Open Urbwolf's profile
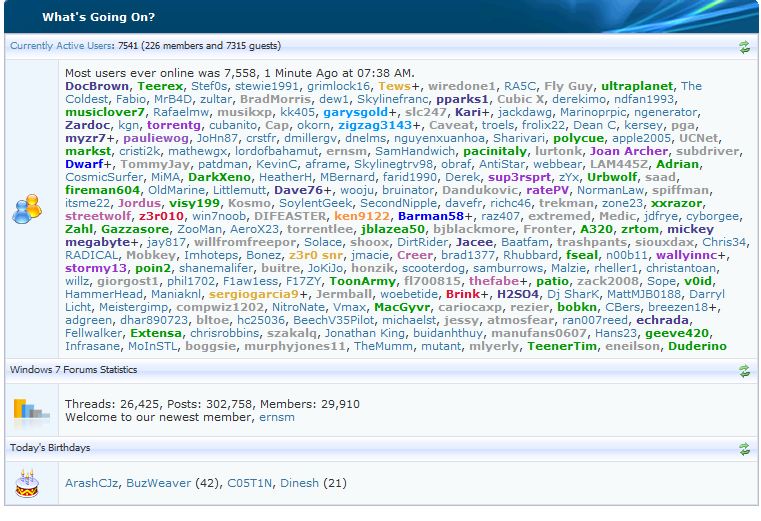This screenshot has height=521, width=761. click(612, 177)
